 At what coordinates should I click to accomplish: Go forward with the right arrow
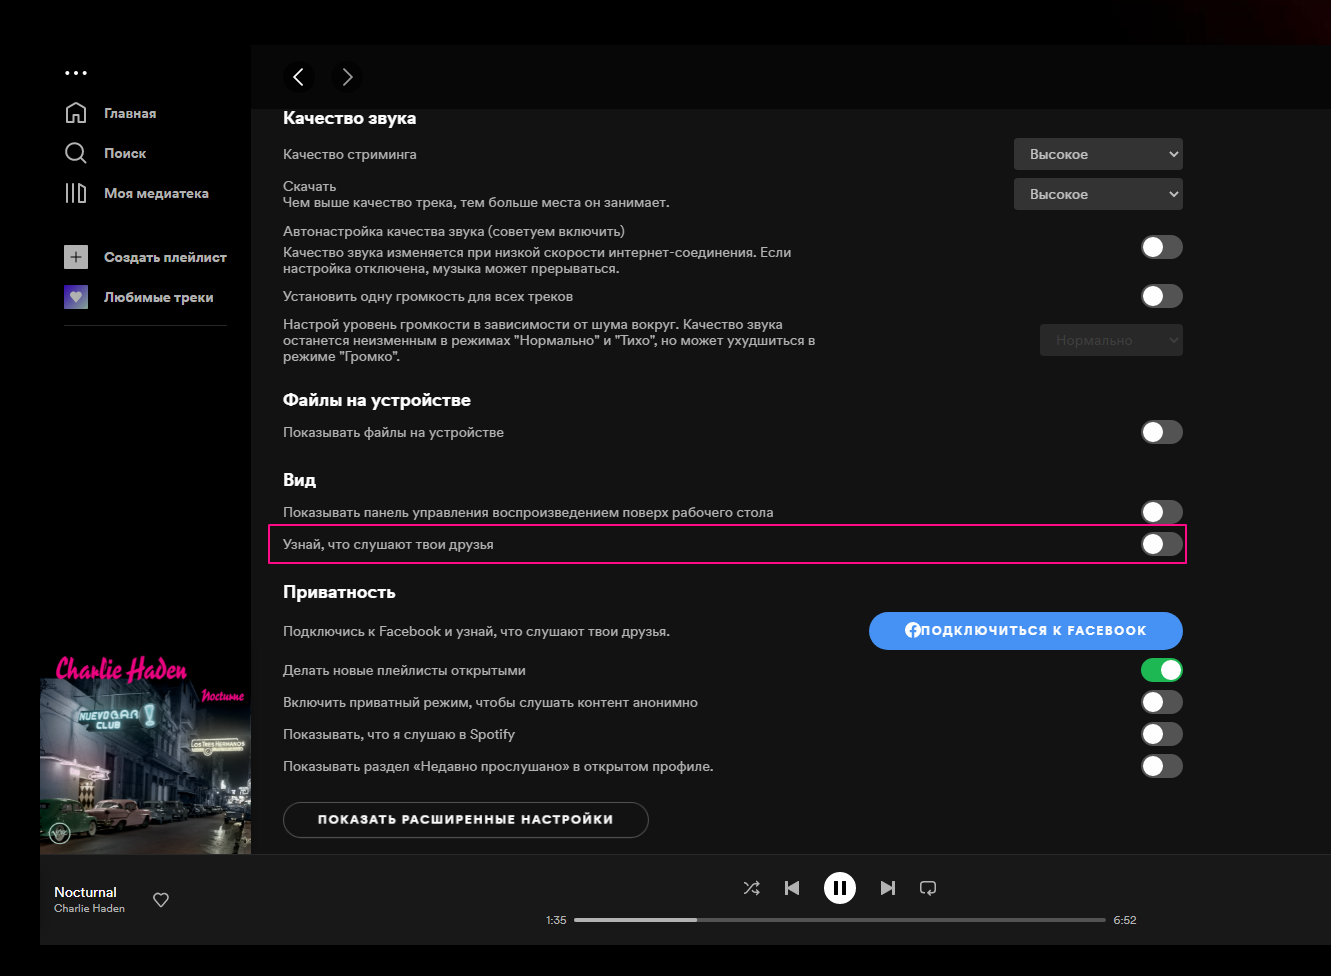tap(347, 77)
